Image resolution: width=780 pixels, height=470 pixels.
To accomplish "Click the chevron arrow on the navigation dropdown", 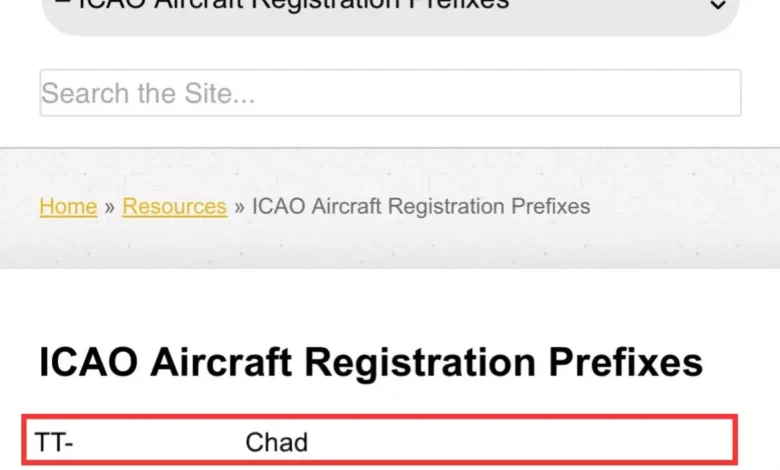I will 717,5.
